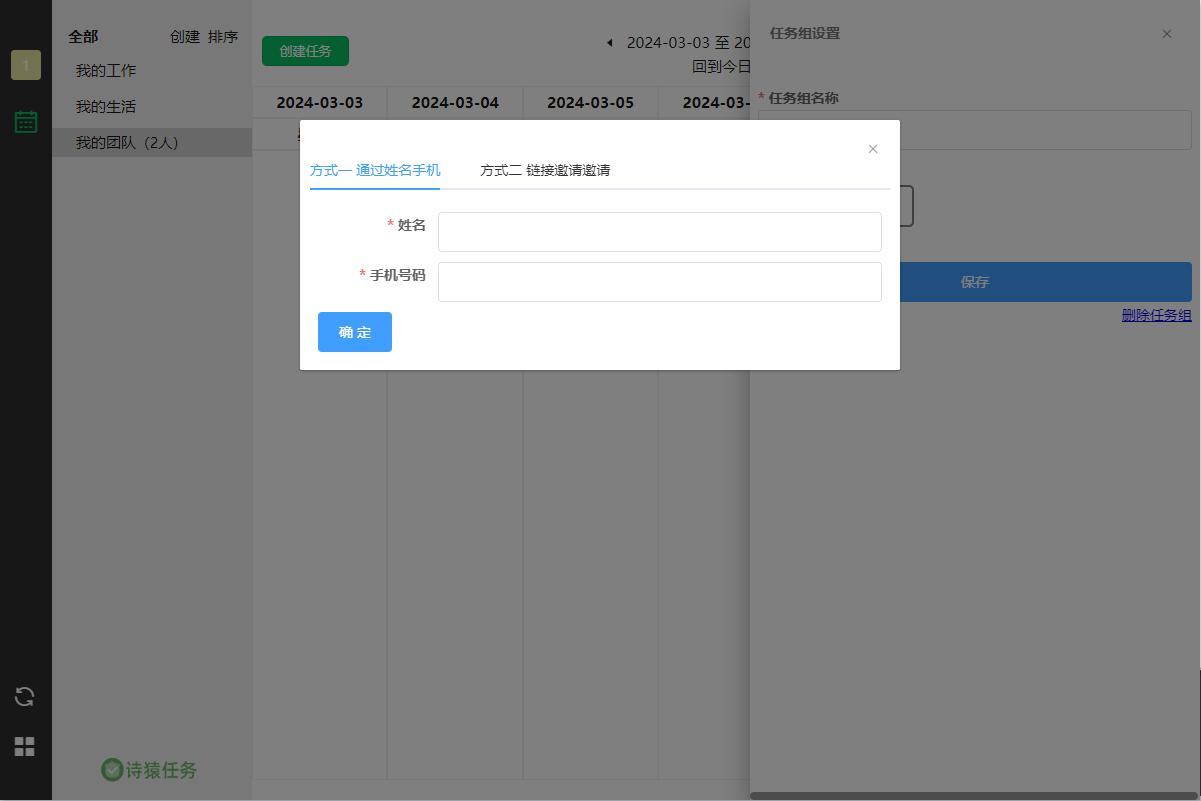Select 方式一 通过姓名手机 tab
1201x801 pixels.
[375, 170]
